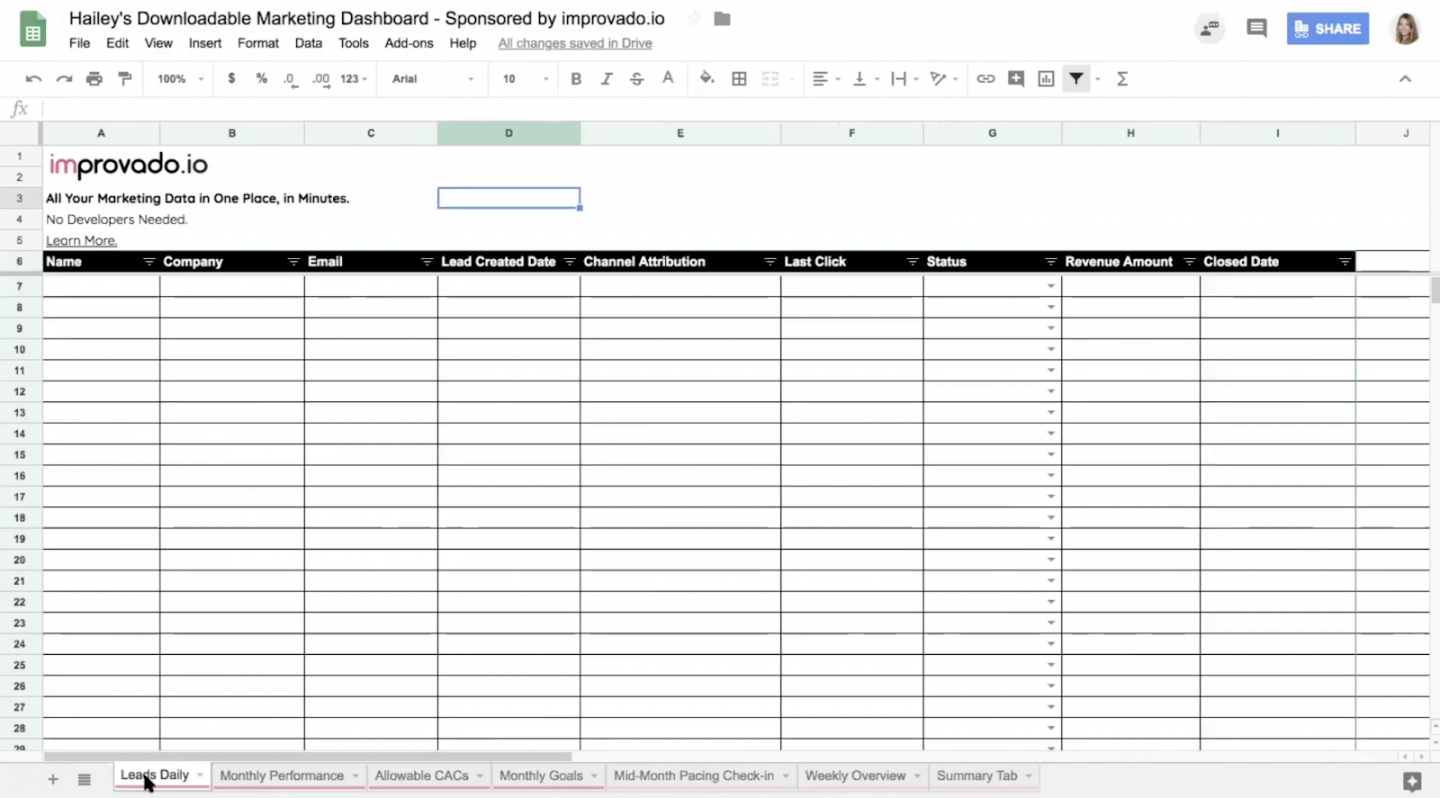Open the fill color picker
Screen dimensions: 1440x798
(x=707, y=79)
